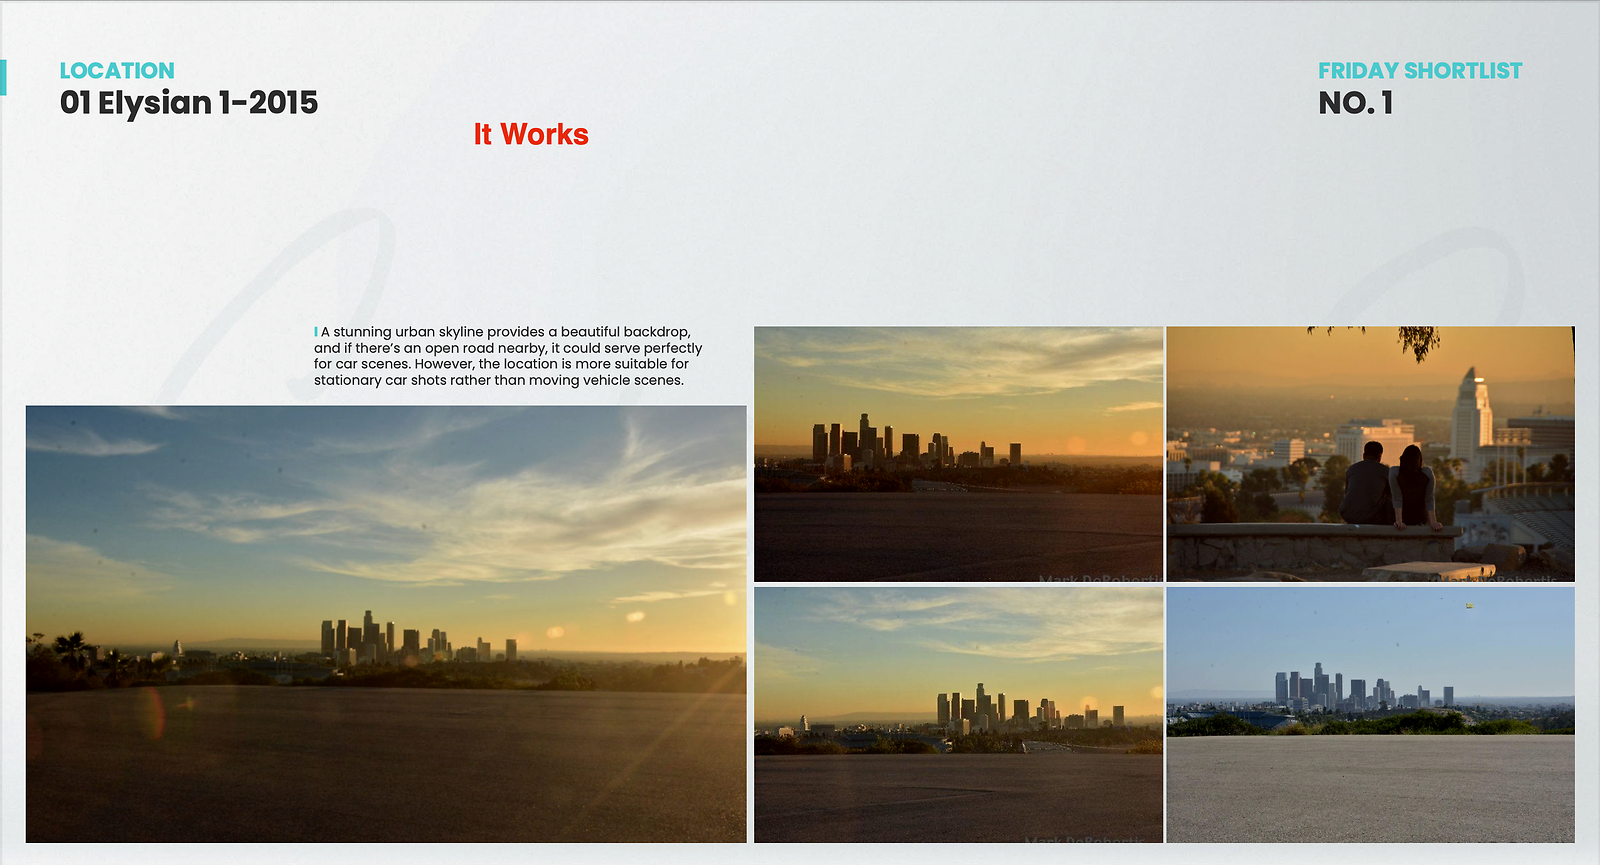Click the small yellow object in the blue sky
The image size is (1600, 865).
point(1469,605)
